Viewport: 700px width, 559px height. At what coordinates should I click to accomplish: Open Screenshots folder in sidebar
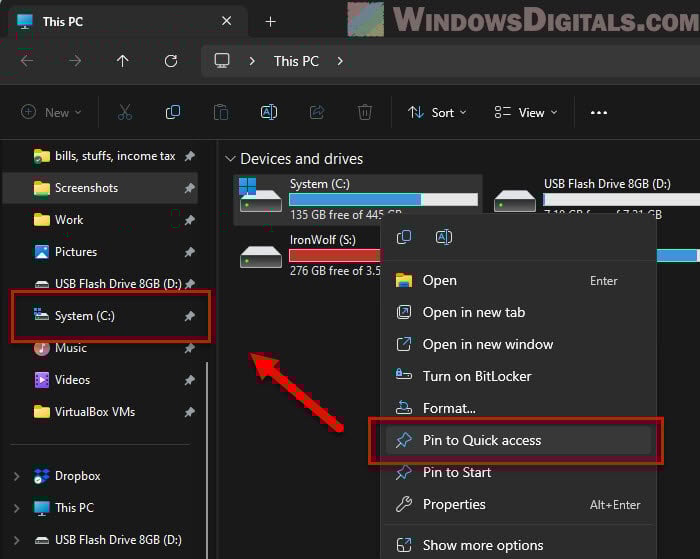tap(100, 188)
